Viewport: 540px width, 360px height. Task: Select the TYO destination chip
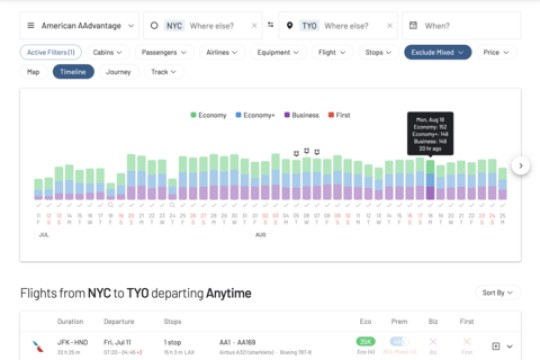309,26
